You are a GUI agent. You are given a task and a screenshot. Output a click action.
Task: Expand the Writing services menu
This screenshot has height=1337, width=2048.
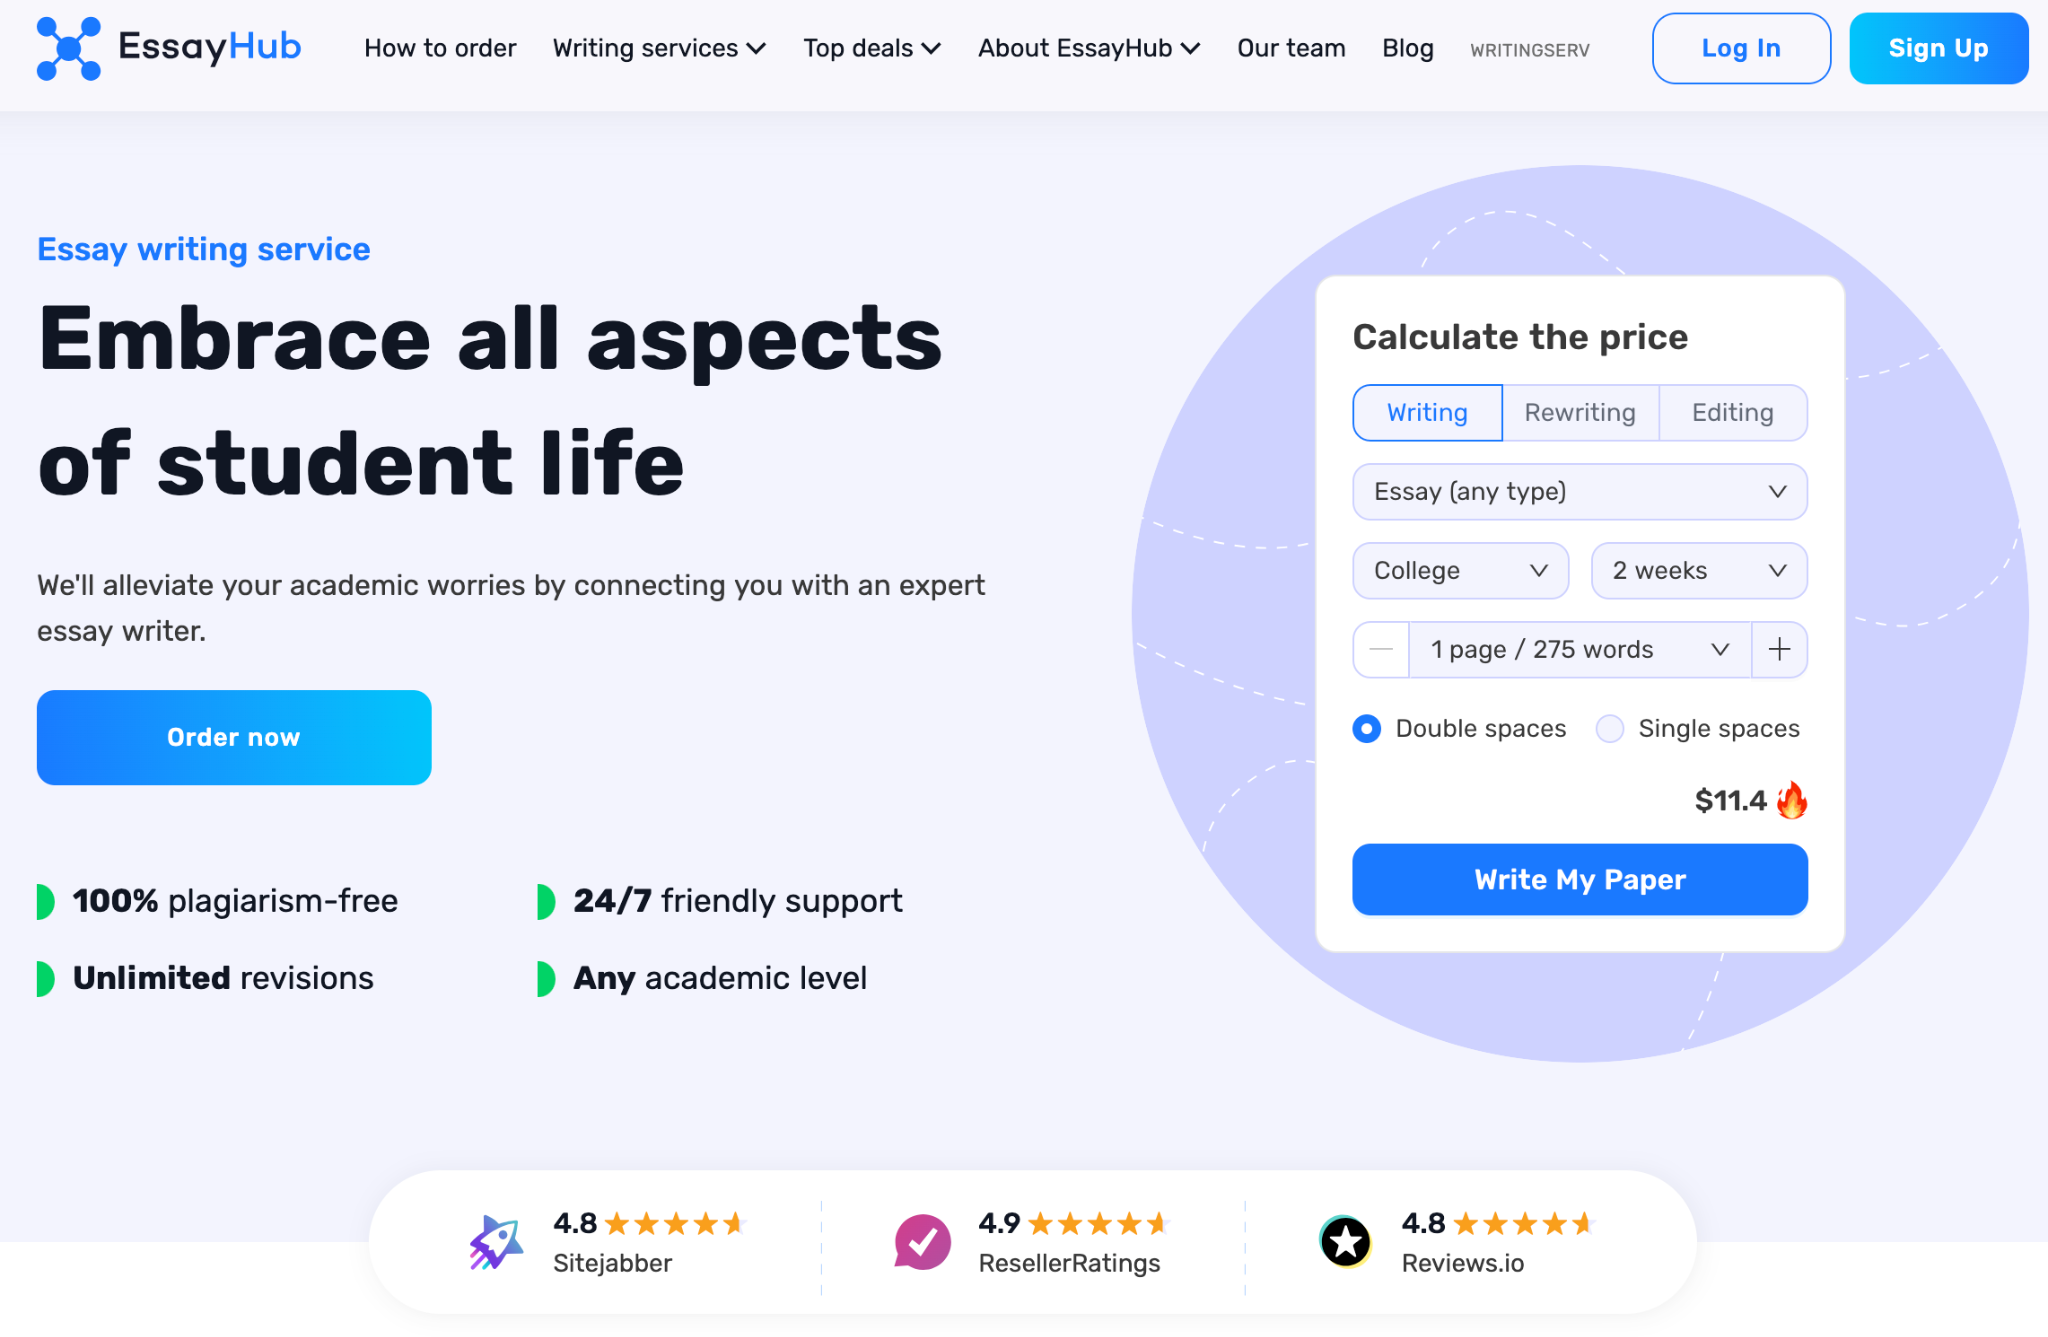tap(659, 48)
